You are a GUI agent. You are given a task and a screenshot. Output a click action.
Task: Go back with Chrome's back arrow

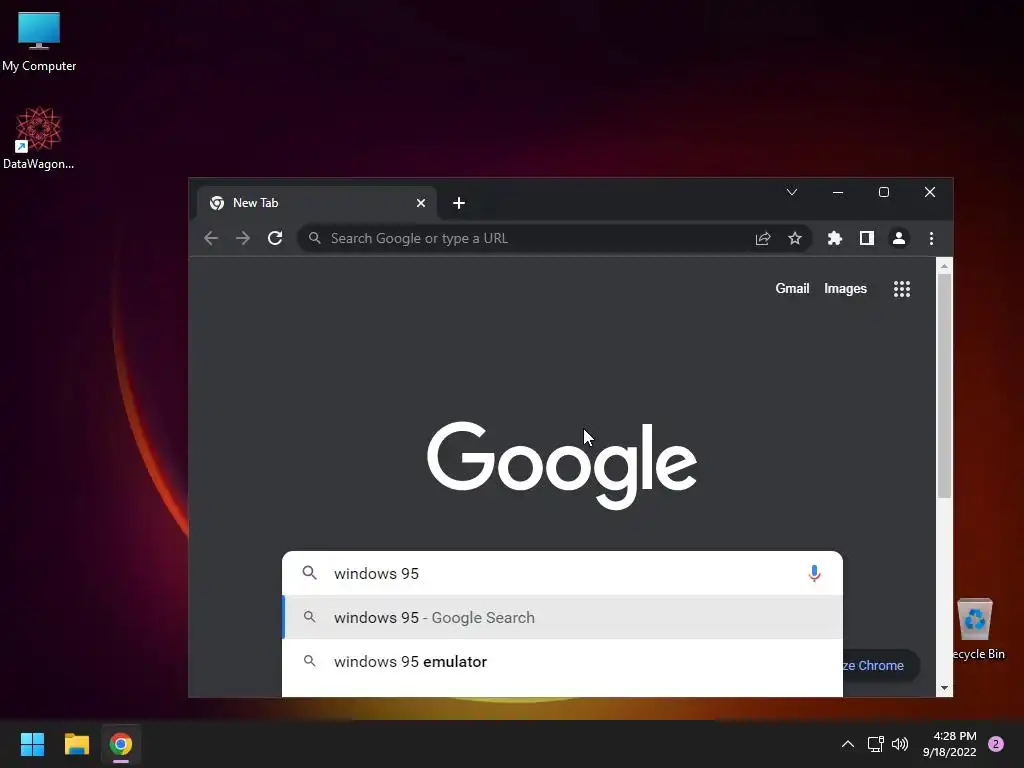211,238
